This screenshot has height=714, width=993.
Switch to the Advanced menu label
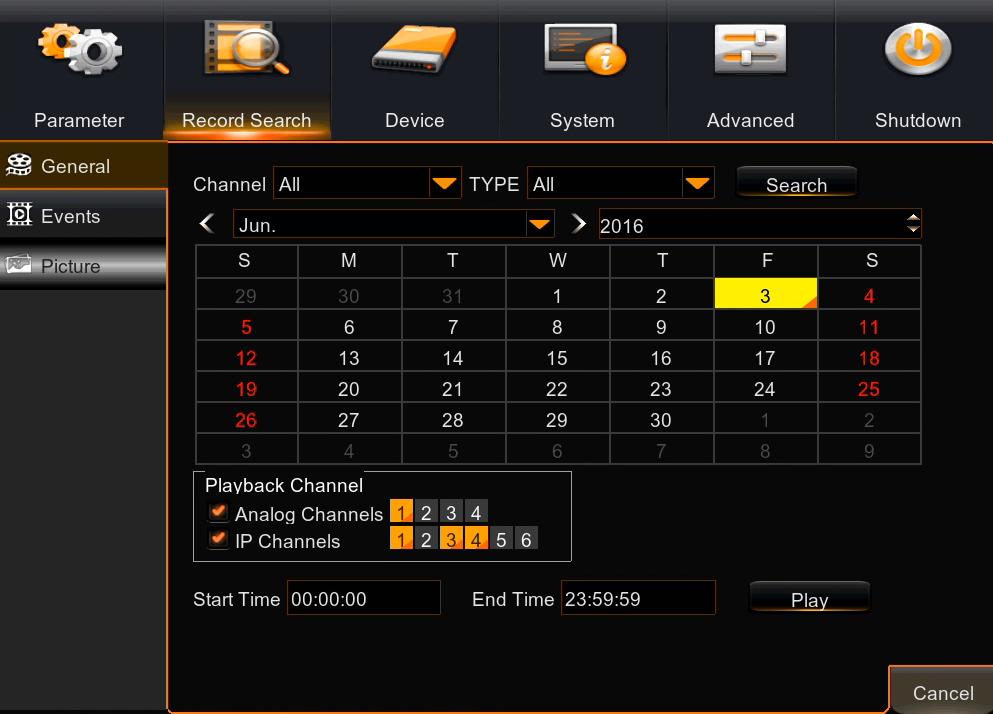coord(750,120)
